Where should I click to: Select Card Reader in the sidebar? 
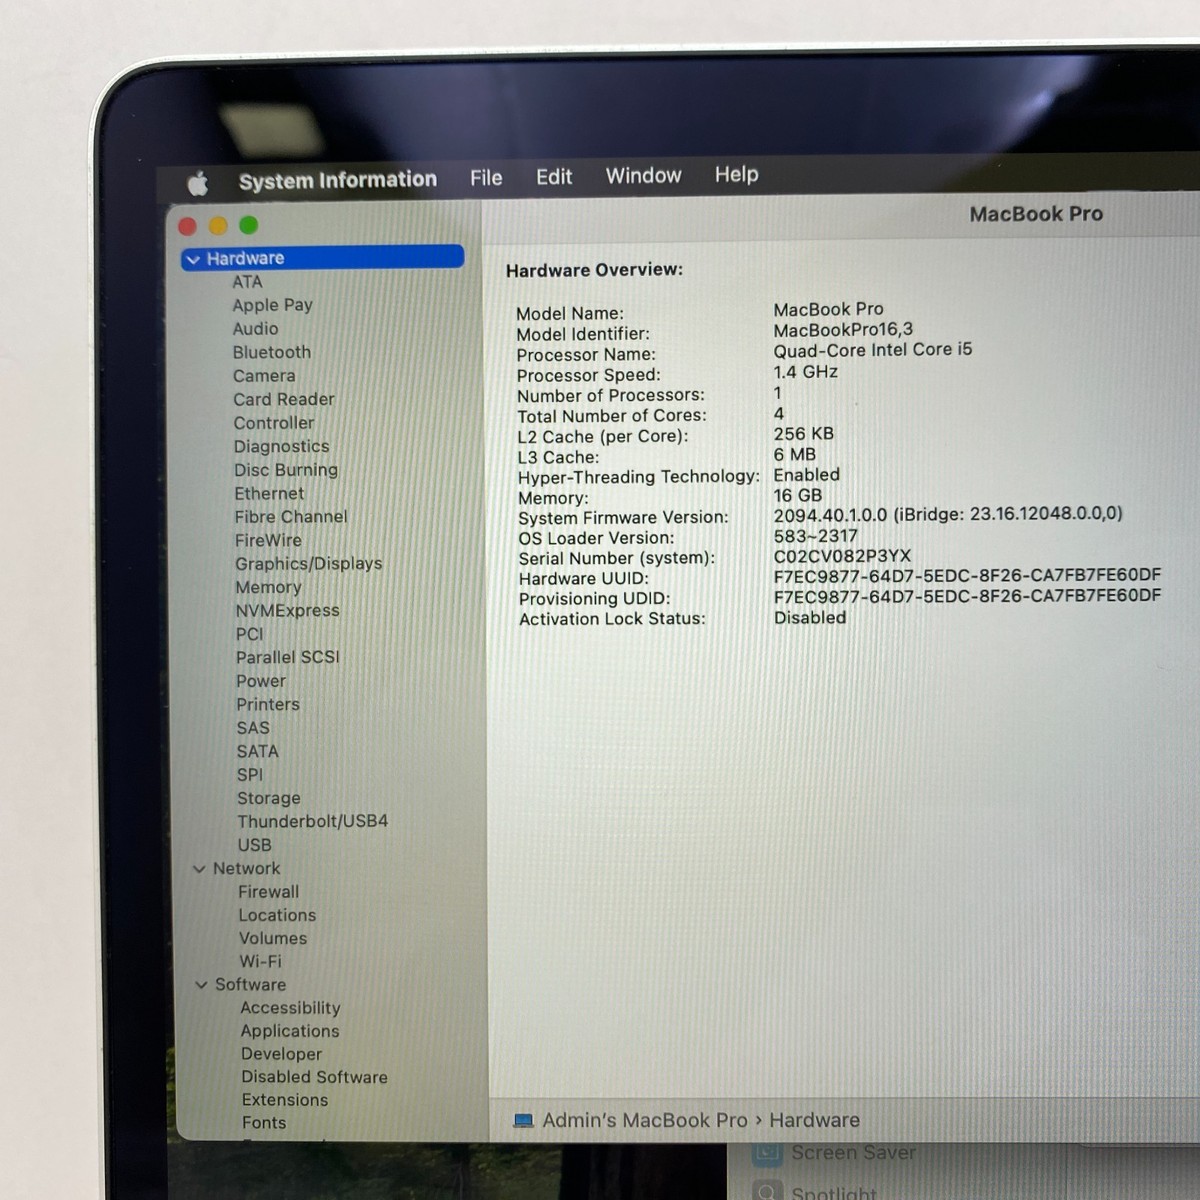pyautogui.click(x=284, y=399)
